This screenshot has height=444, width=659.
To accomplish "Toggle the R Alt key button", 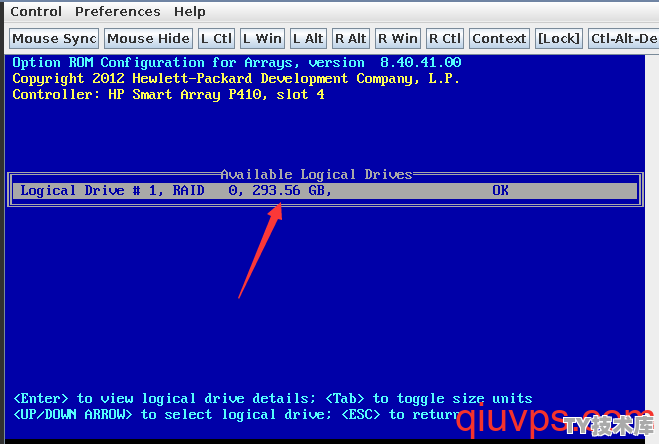I will [351, 39].
